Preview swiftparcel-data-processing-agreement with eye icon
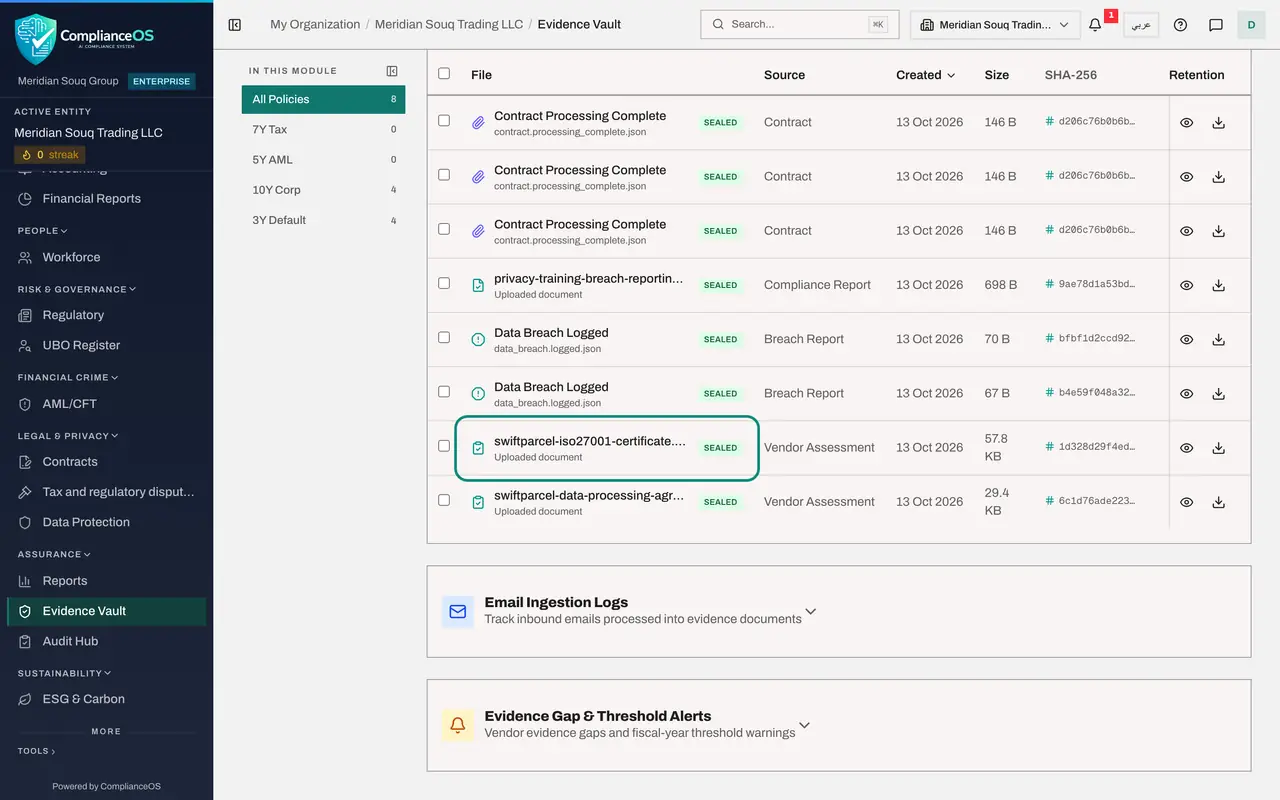This screenshot has height=800, width=1280. 1186,502
